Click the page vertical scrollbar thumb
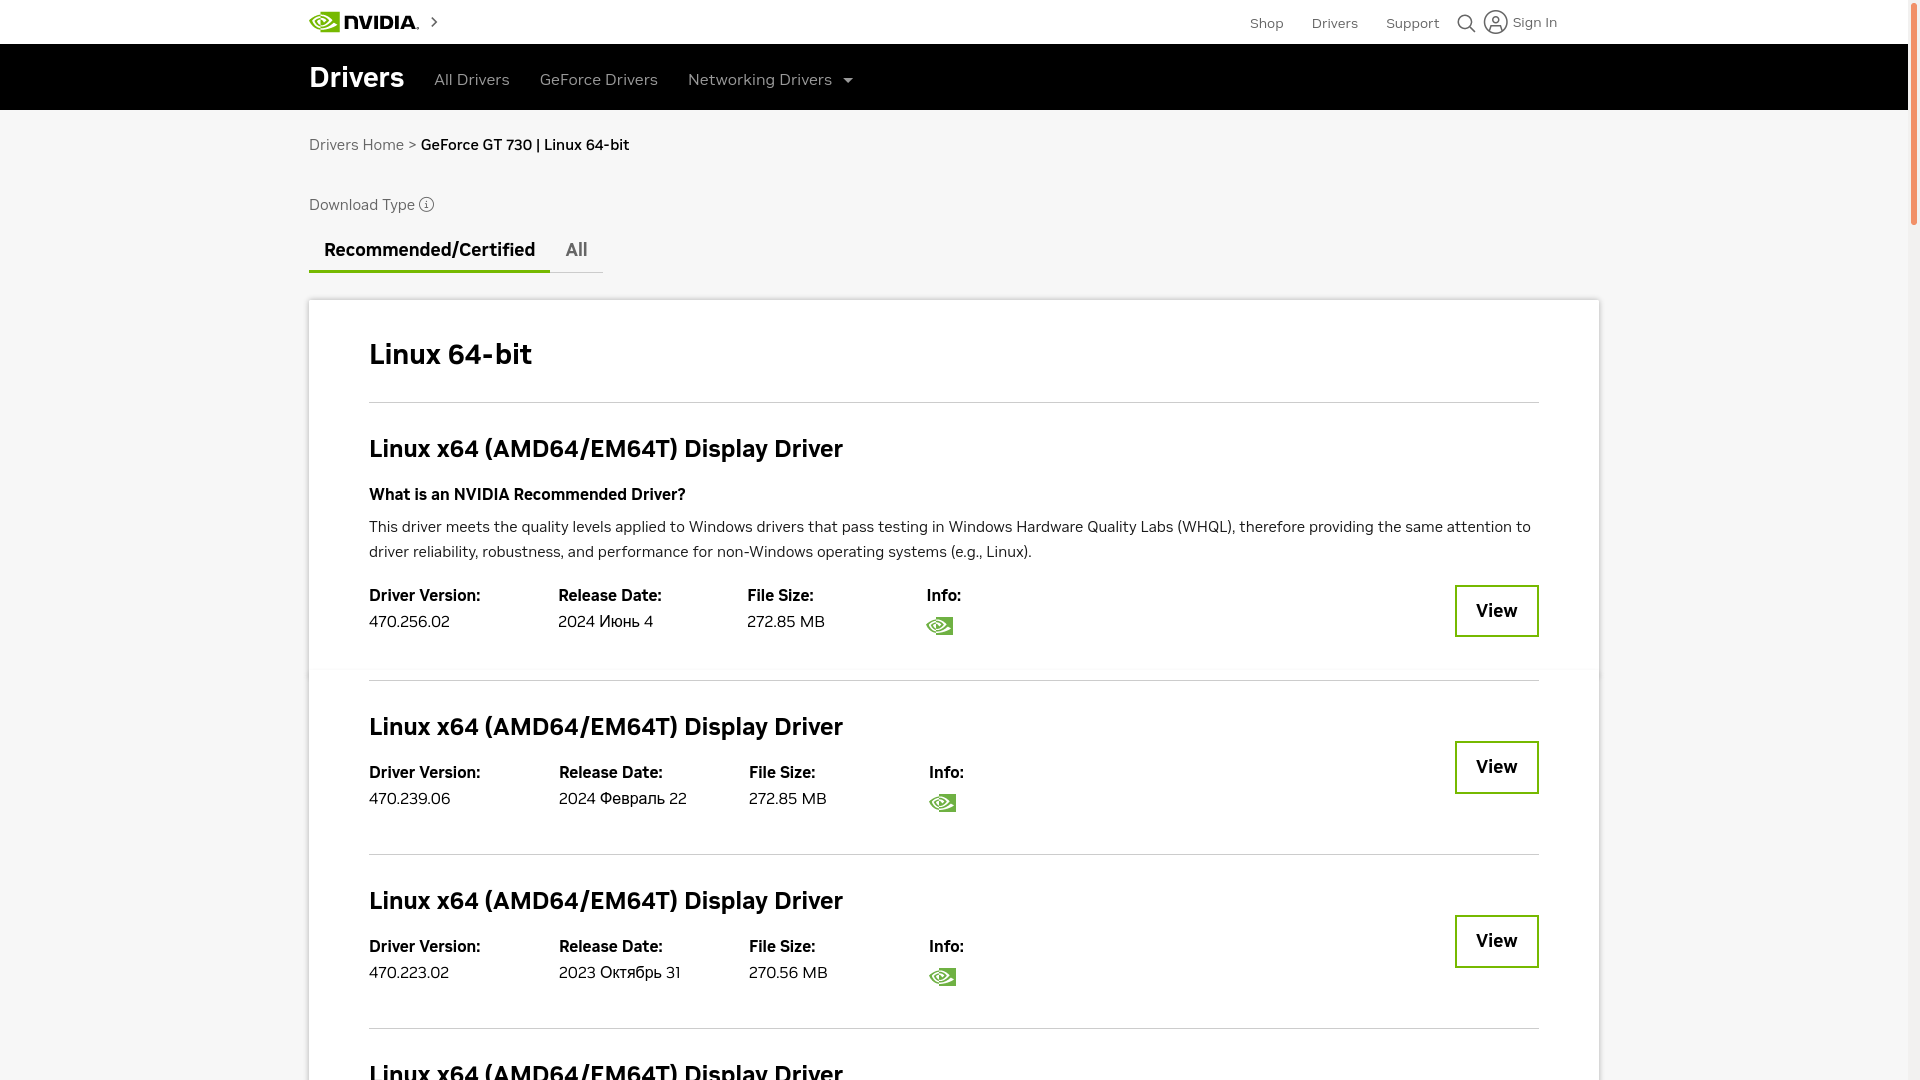 pos(1914,112)
